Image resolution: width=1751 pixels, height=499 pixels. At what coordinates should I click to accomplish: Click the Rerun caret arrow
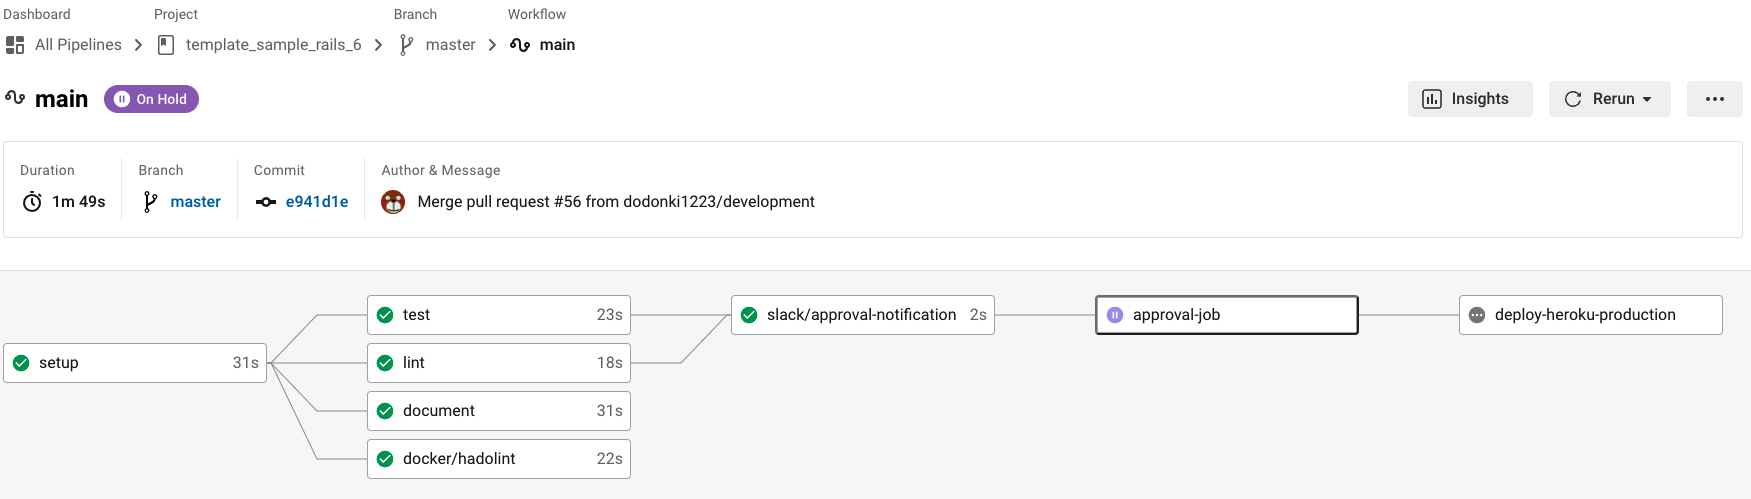click(x=1647, y=100)
